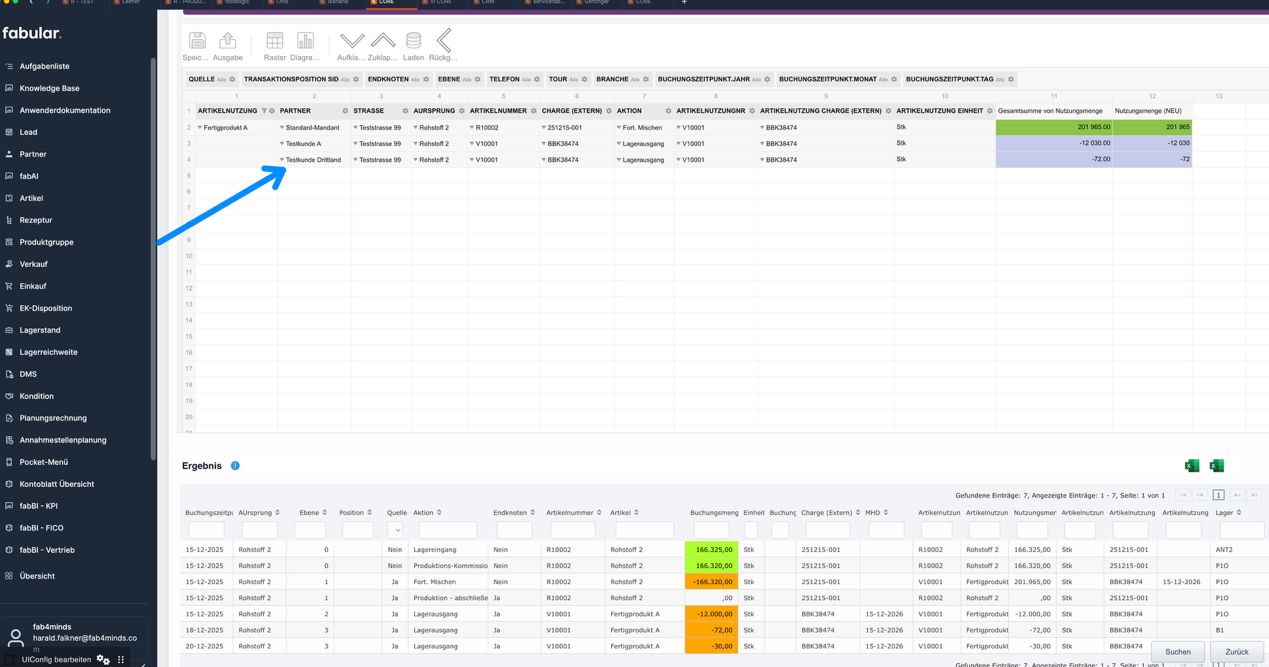Expand the Testkunde Drittland partner entry
1269x667 pixels.
282,160
